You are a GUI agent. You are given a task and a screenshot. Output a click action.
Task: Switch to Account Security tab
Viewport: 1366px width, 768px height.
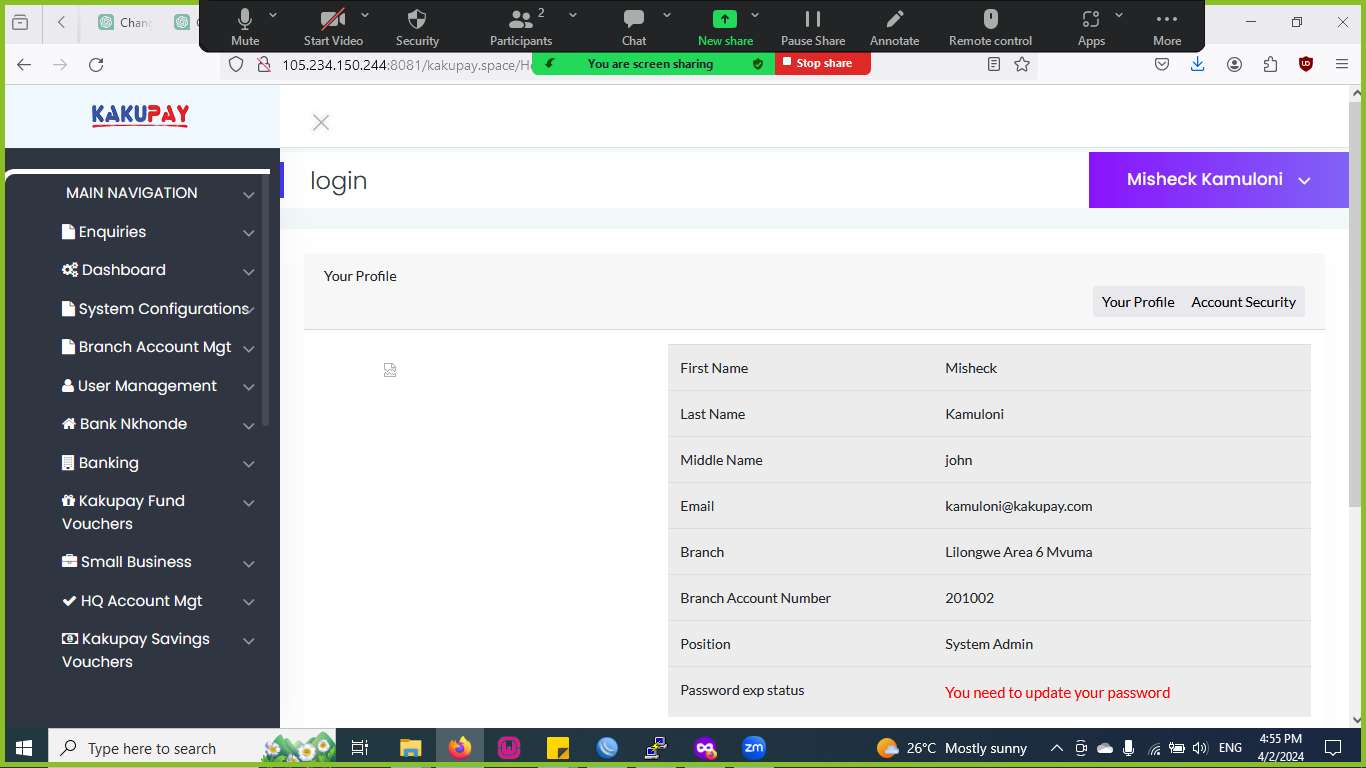tap(1243, 302)
